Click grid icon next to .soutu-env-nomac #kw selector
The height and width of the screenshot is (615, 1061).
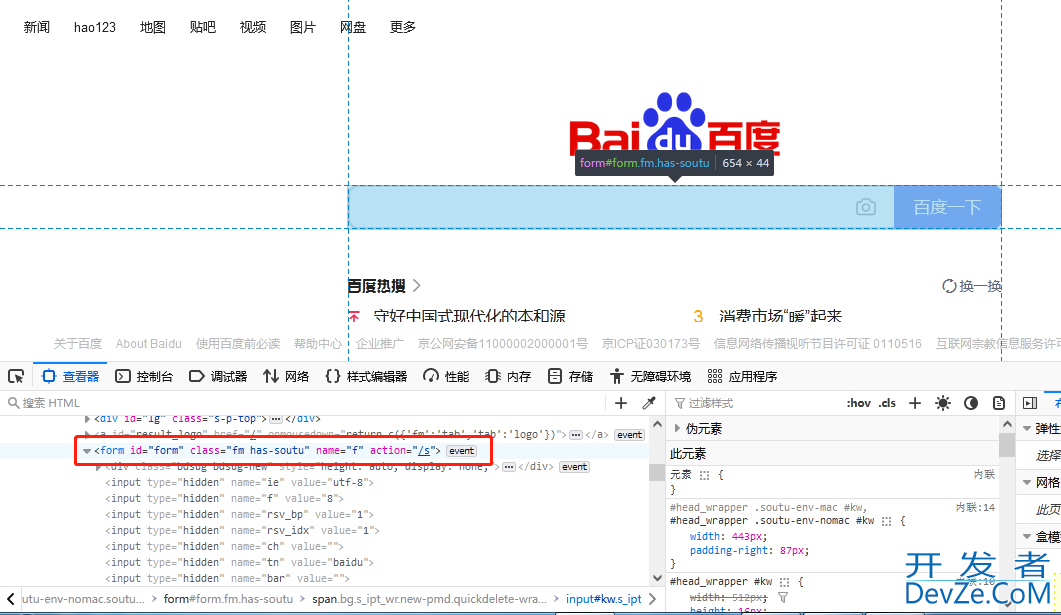(x=886, y=521)
